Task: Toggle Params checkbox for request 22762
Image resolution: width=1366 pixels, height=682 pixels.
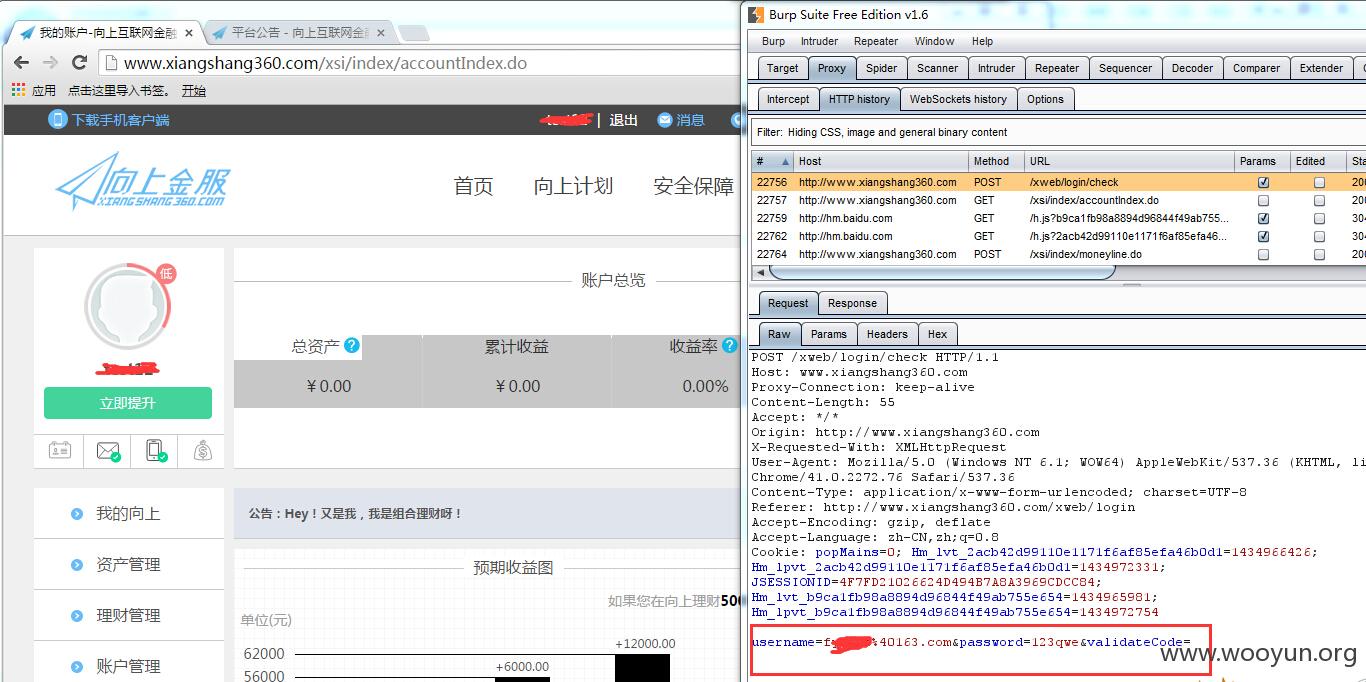Action: coord(1263,237)
